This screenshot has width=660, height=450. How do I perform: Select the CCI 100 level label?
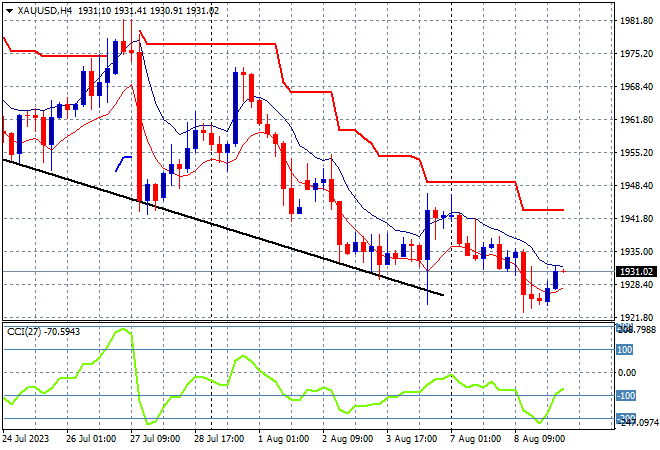[x=625, y=349]
